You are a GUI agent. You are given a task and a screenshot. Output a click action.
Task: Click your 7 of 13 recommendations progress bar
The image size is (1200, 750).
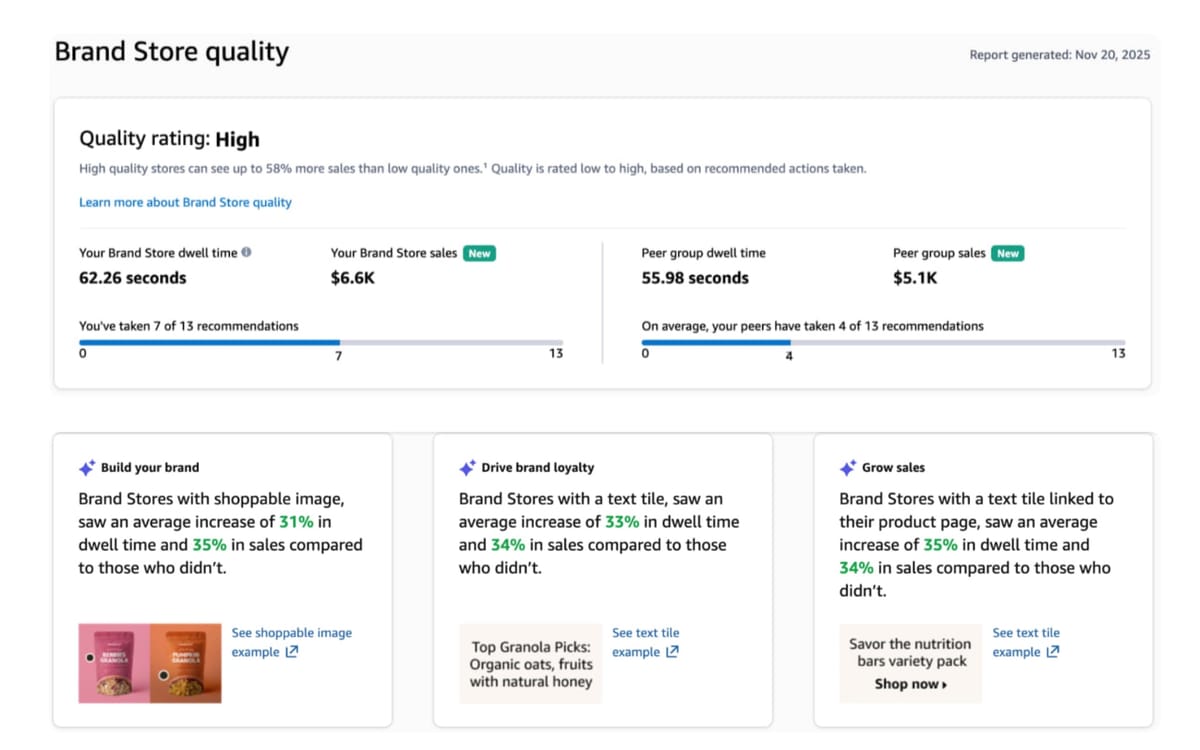321,341
